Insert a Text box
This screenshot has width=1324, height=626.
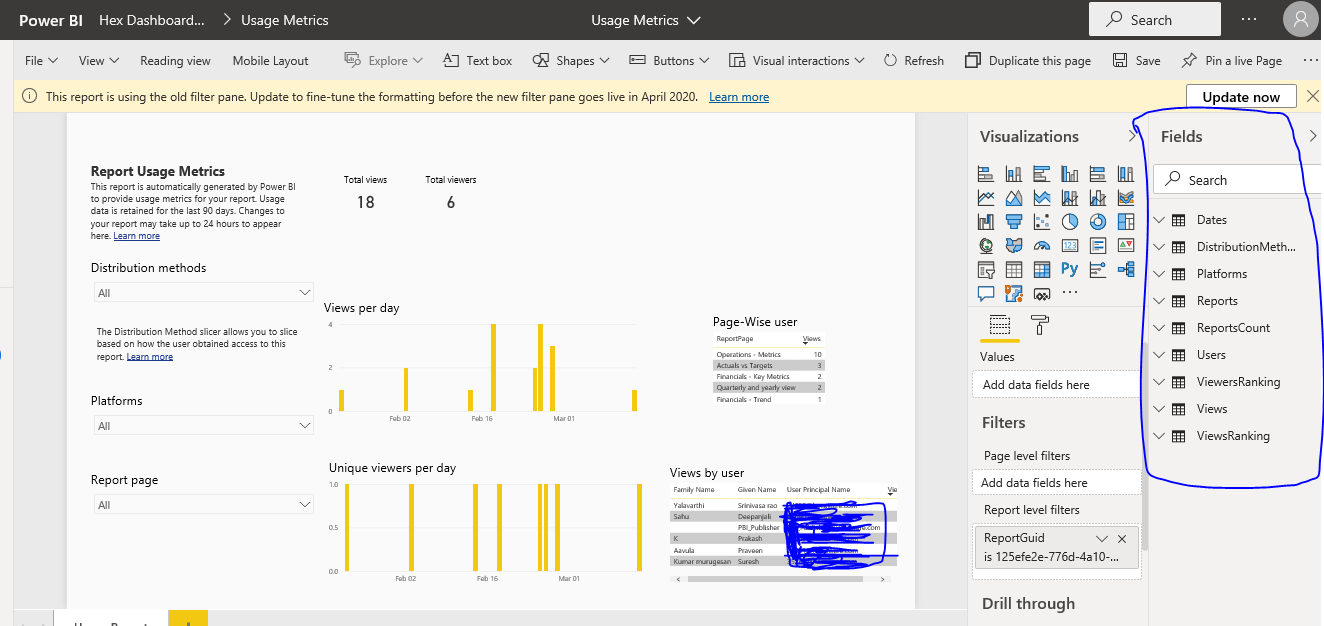click(x=477, y=61)
